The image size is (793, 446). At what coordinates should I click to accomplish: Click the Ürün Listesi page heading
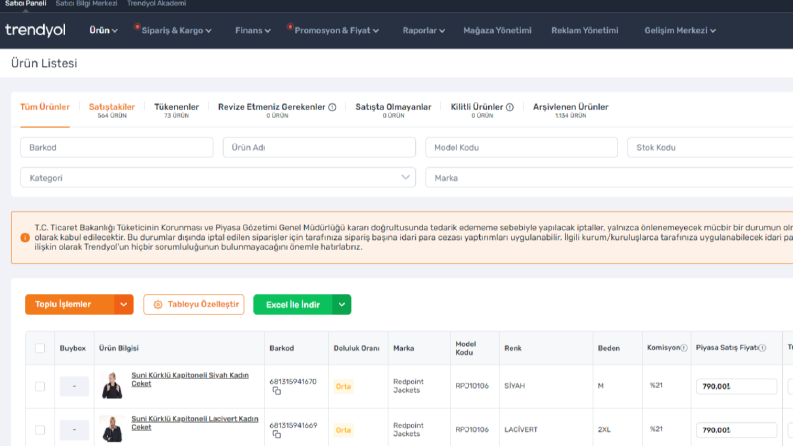[44, 63]
